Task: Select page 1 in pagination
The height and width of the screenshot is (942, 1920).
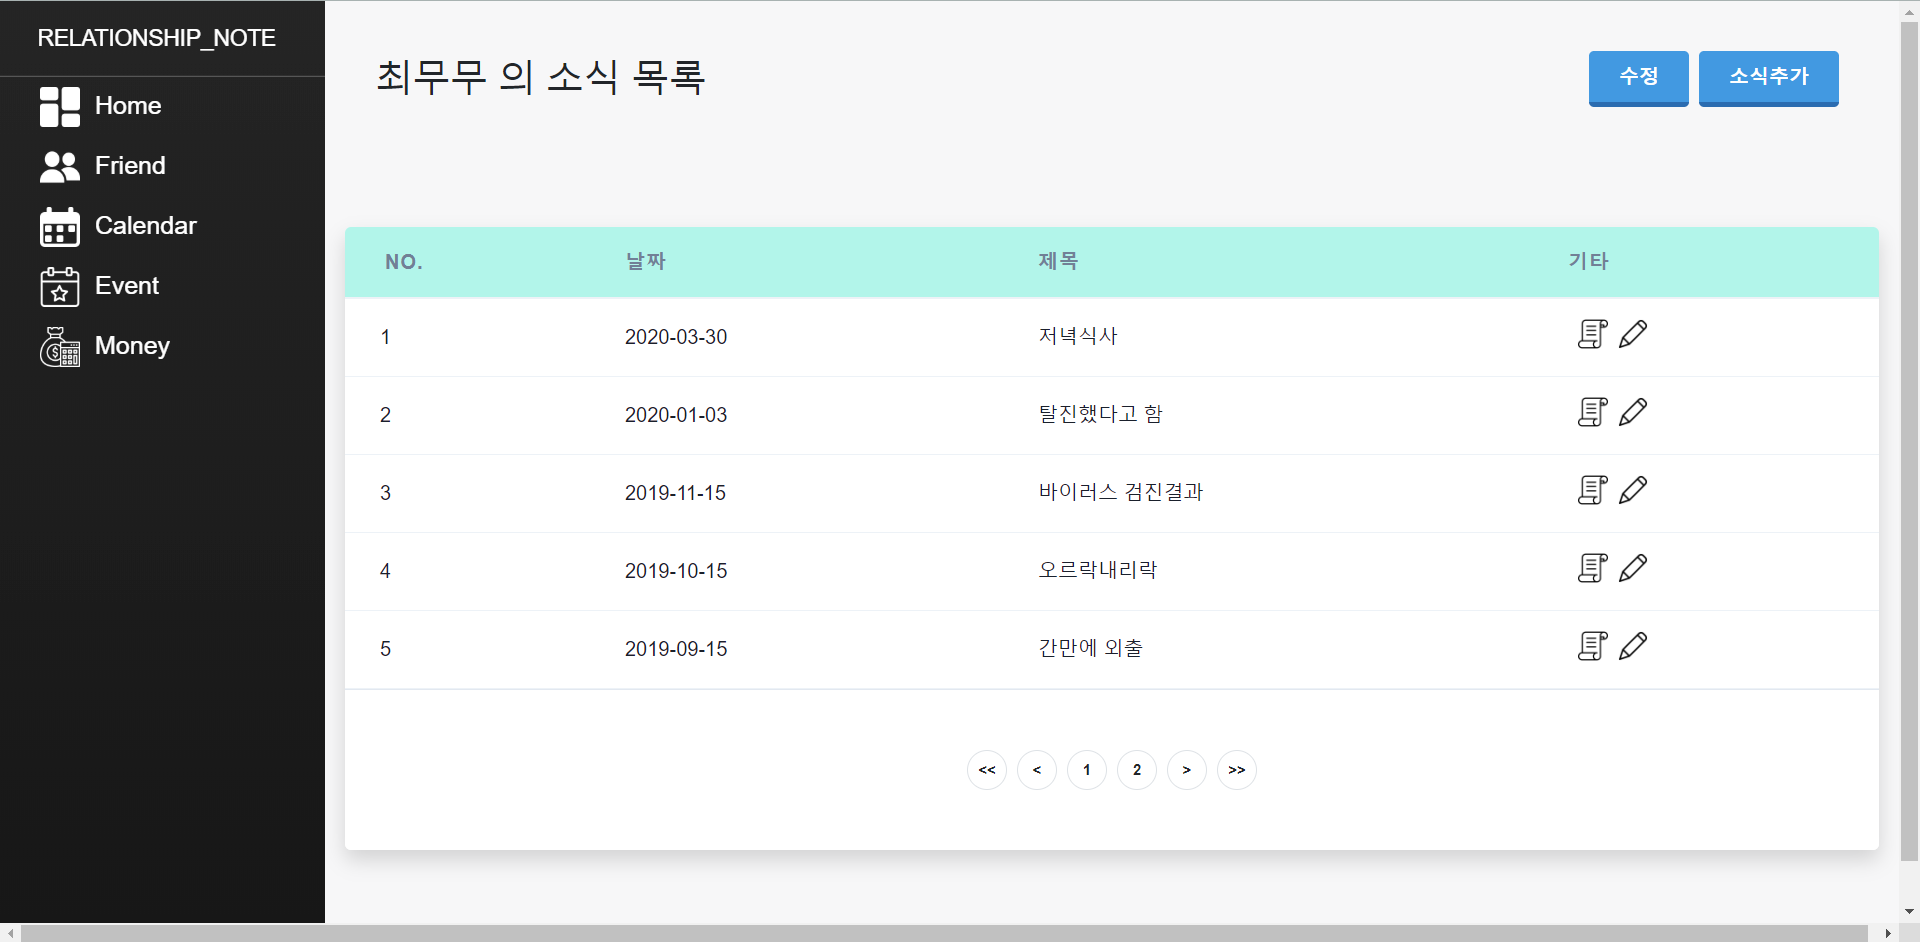Action: click(x=1086, y=770)
